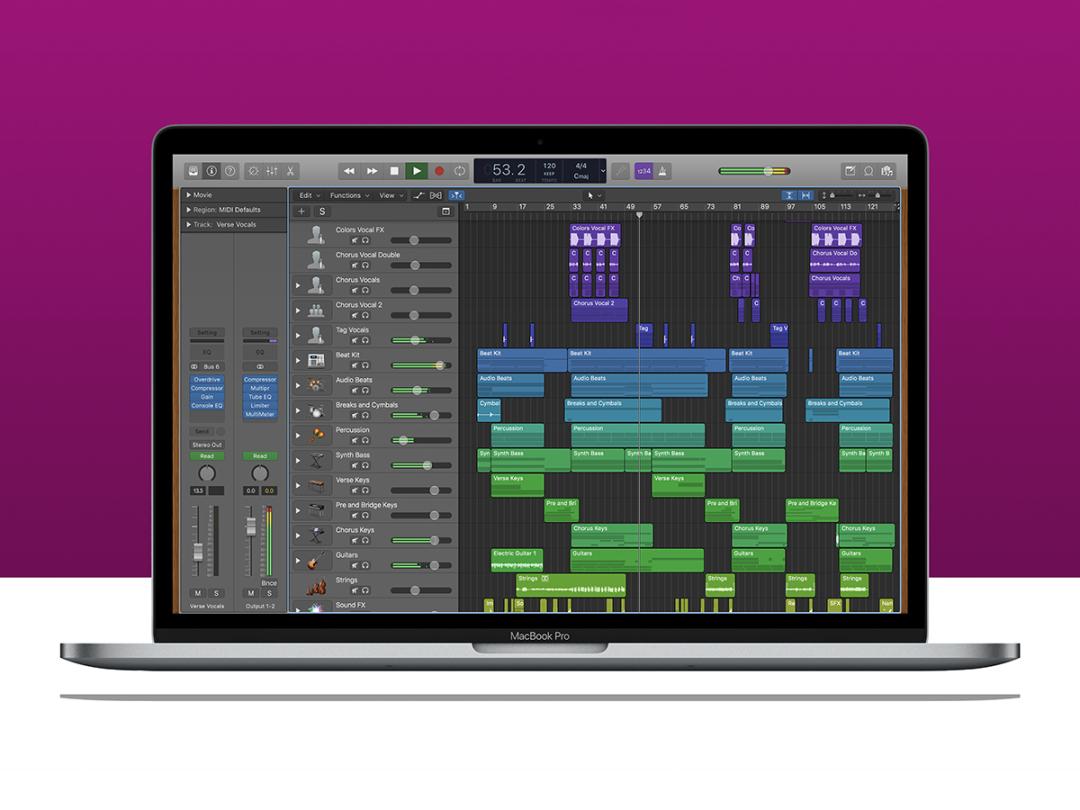Click the master volume slider
The height and width of the screenshot is (810, 1080).
tap(768, 171)
